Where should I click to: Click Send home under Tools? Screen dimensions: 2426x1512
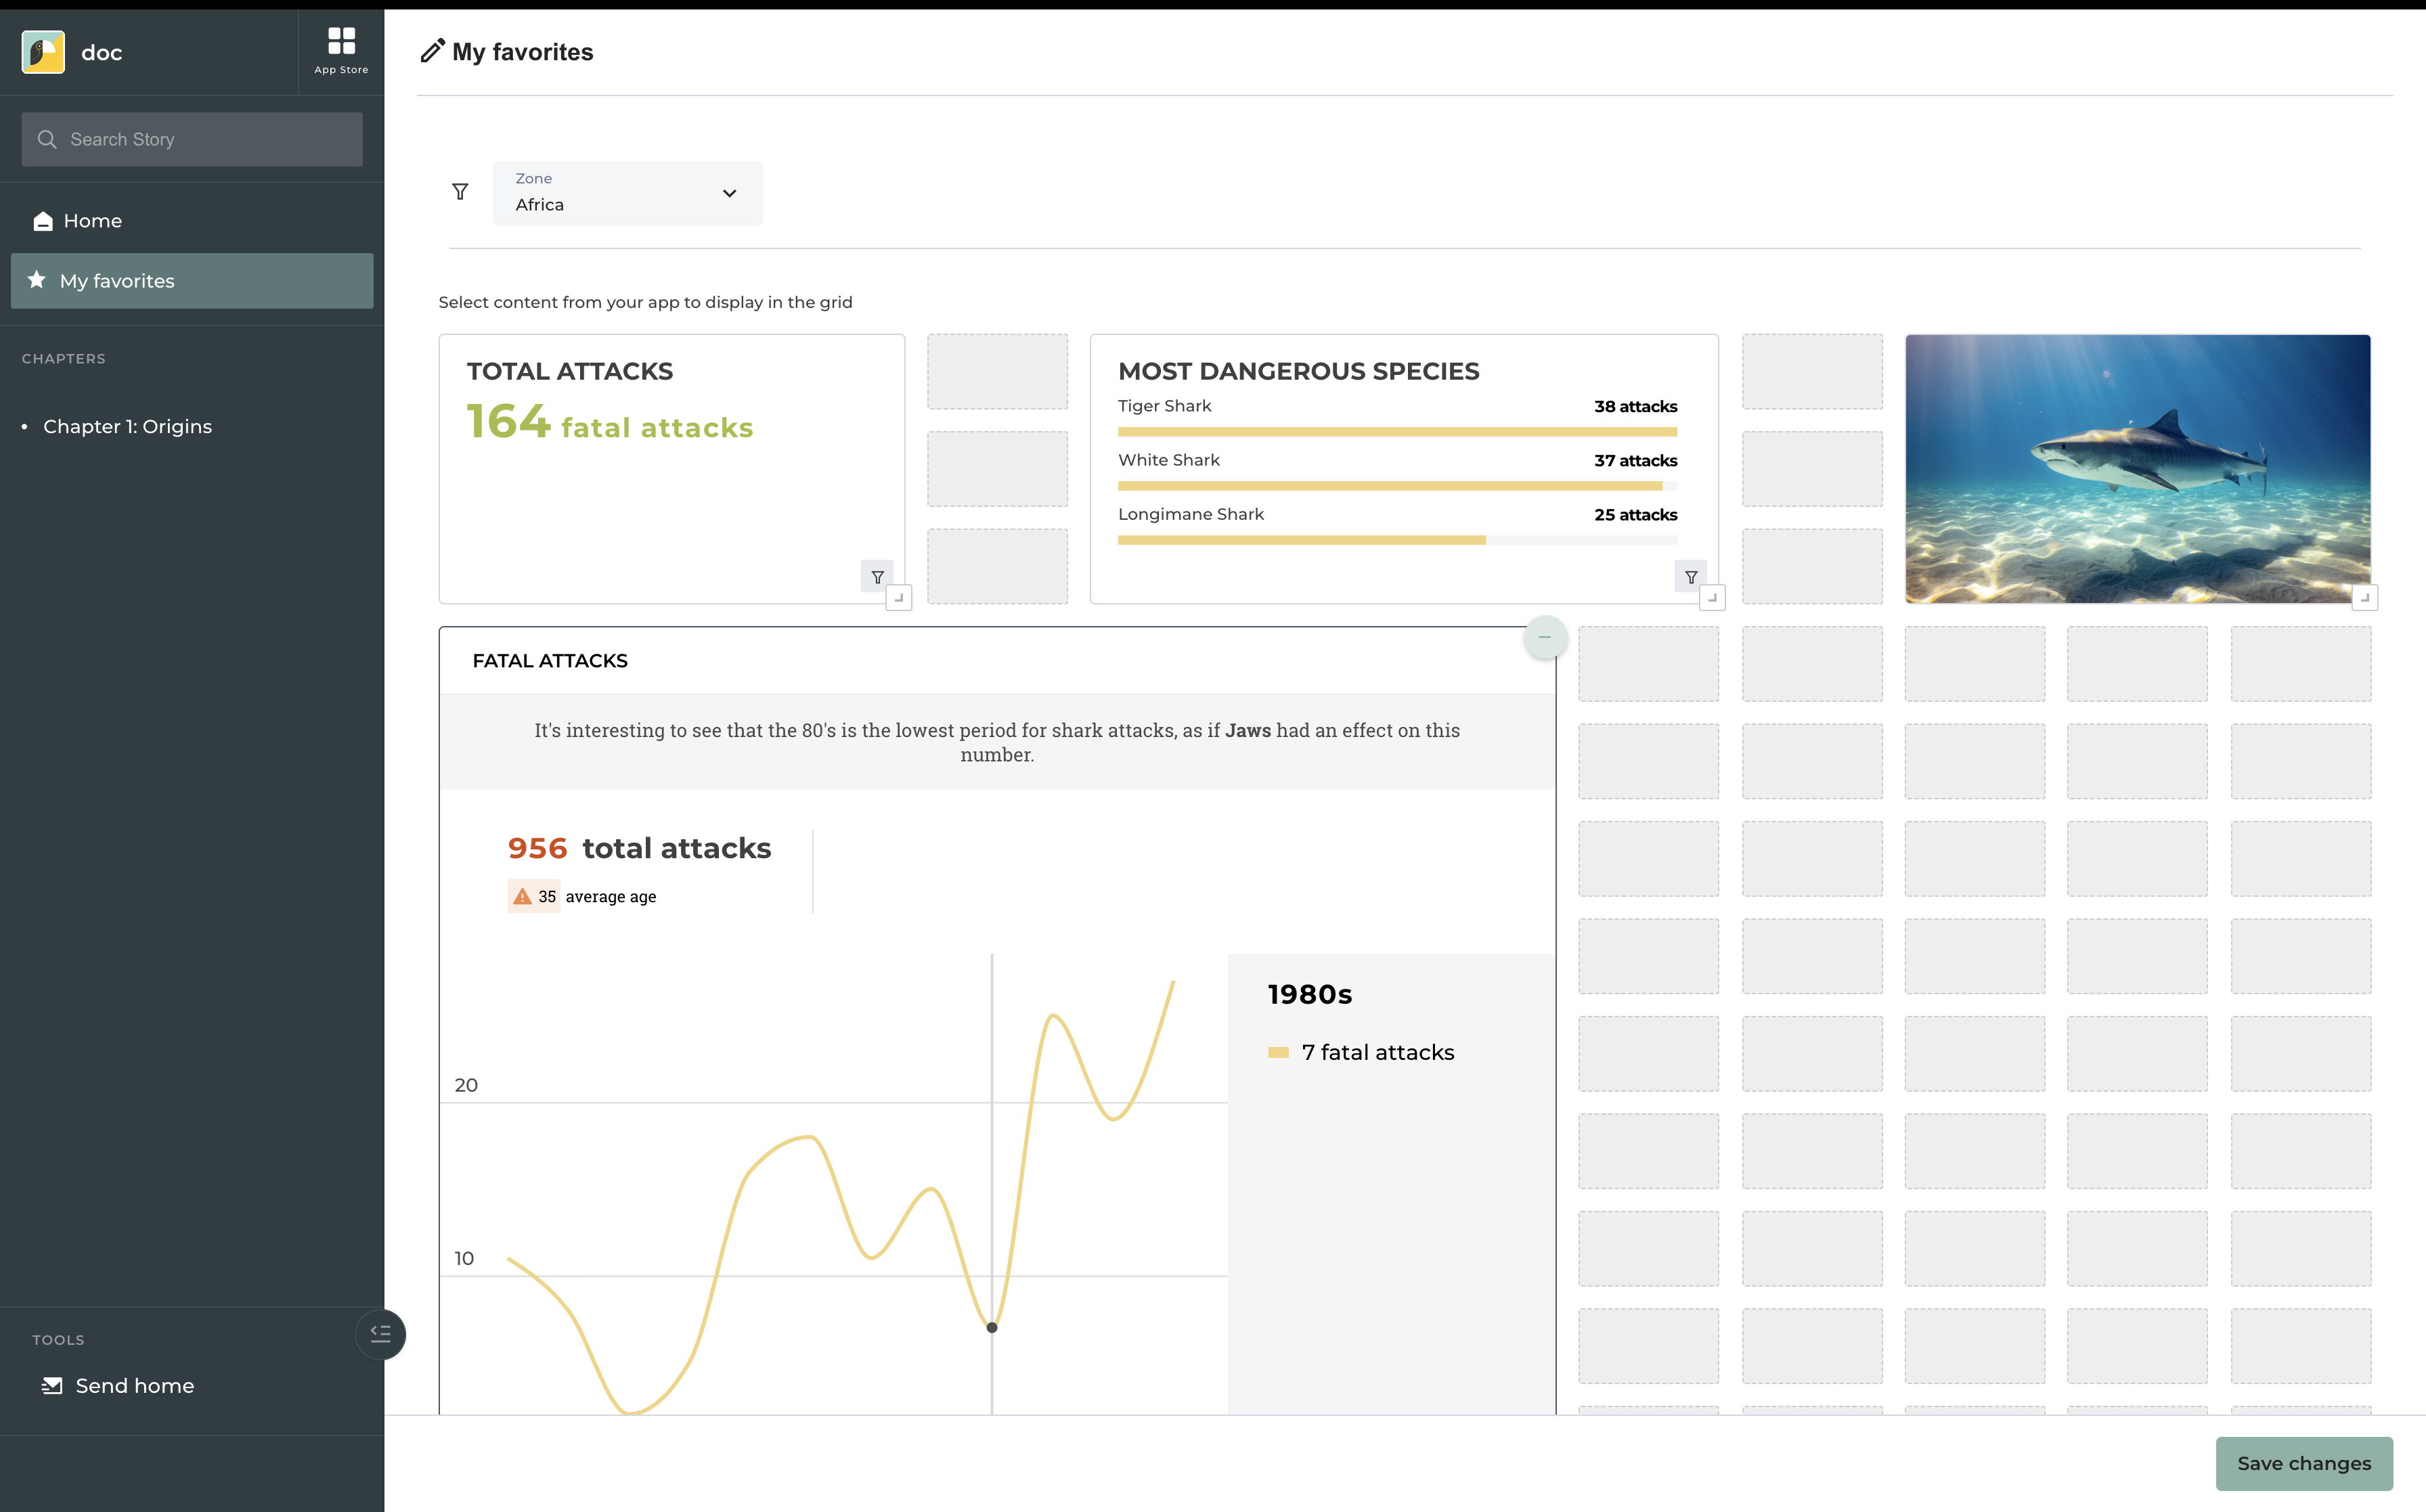tap(134, 1386)
